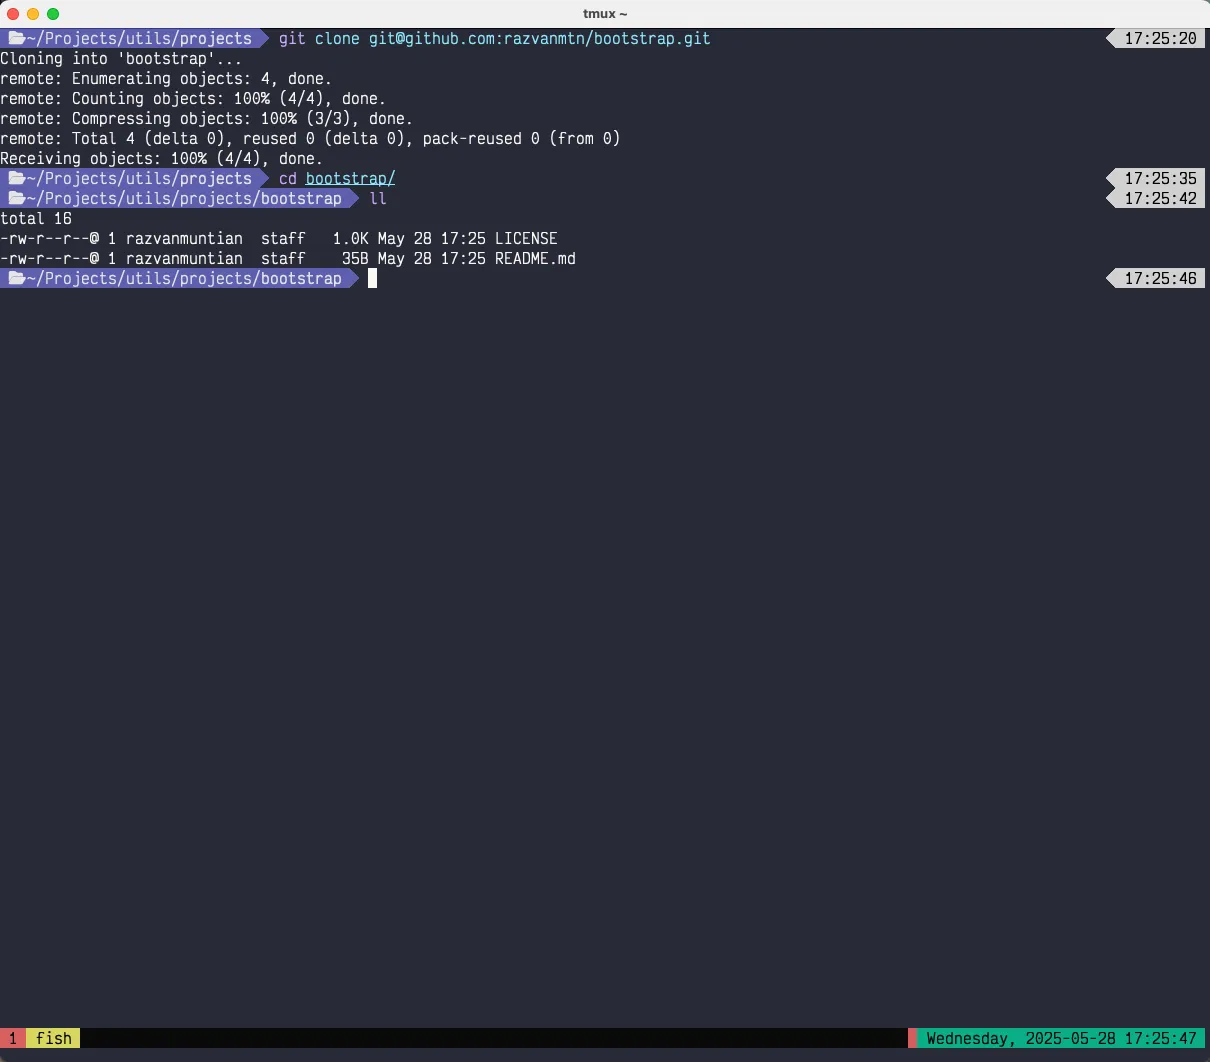This screenshot has height=1062, width=1210.
Task: Click the red separator block beside the status date
Action: click(x=912, y=1038)
